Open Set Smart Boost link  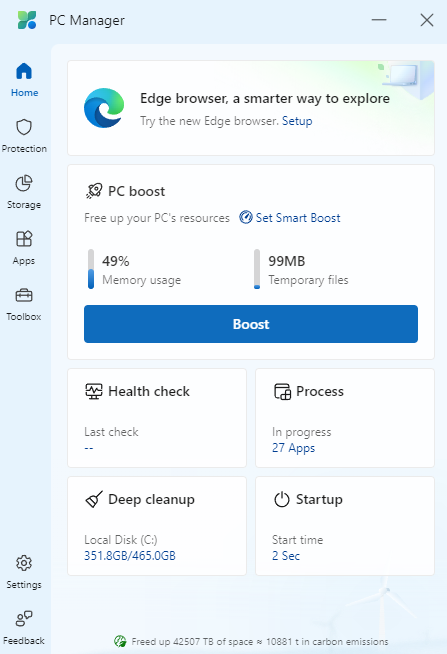coord(298,218)
